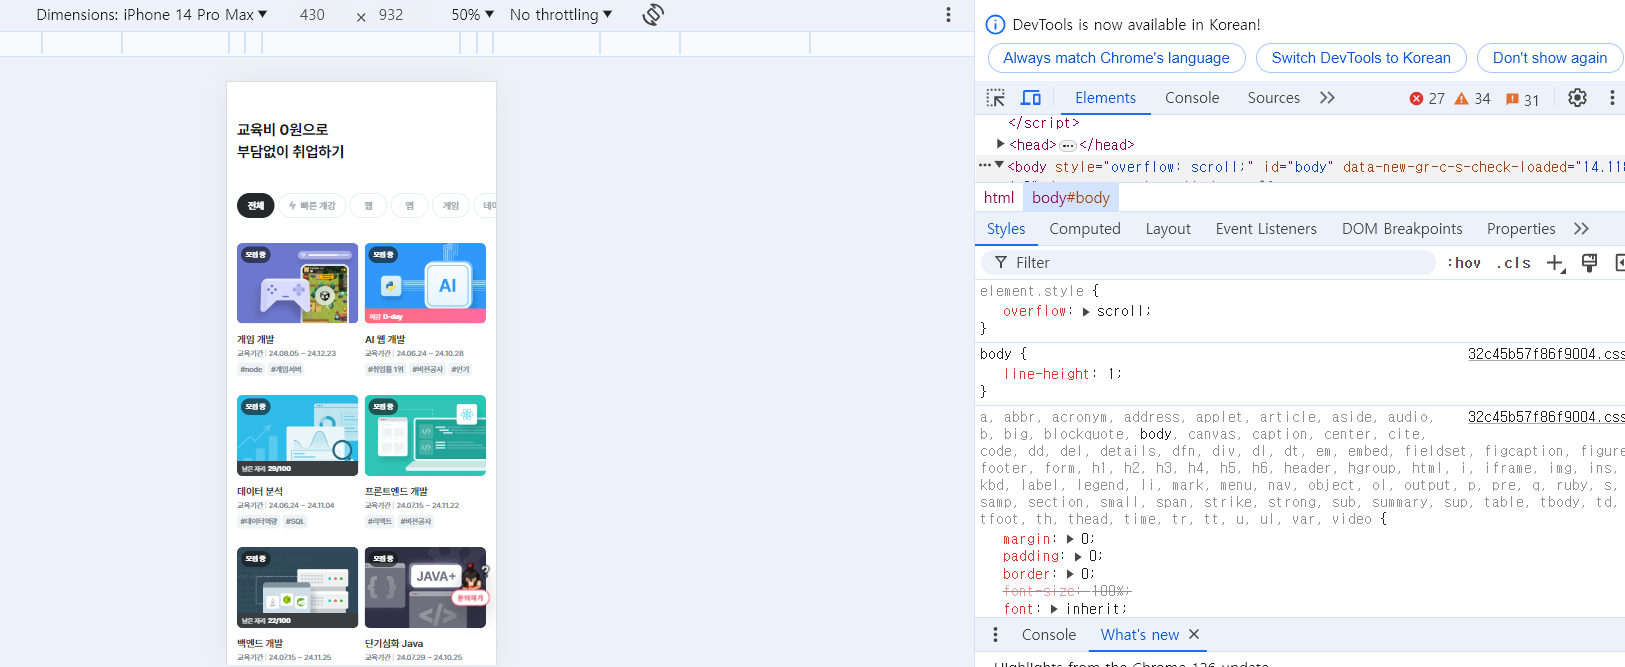The image size is (1625, 667).
Task: Click the Styles Filter input
Action: click(1208, 263)
